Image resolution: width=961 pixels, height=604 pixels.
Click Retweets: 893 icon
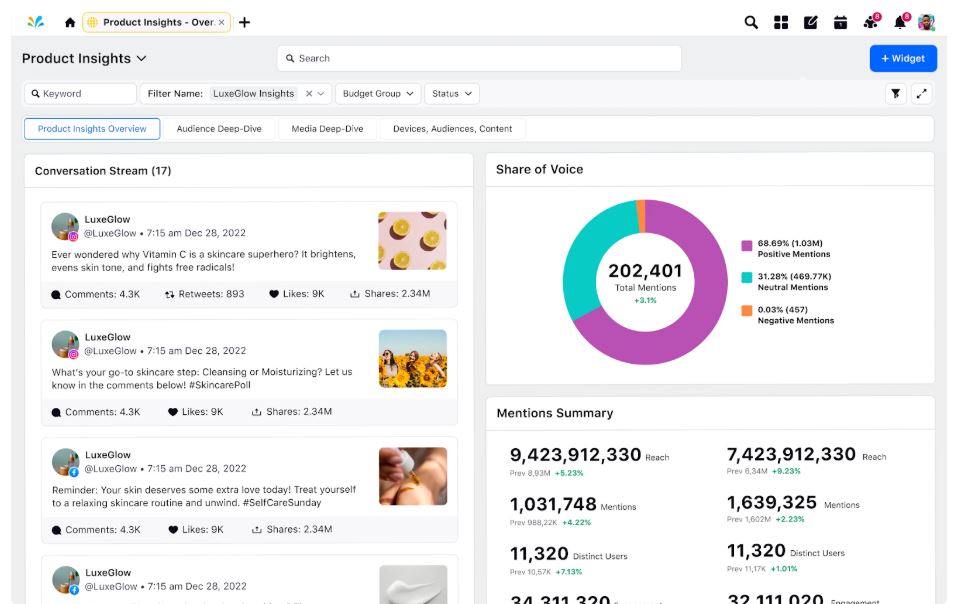click(x=170, y=295)
